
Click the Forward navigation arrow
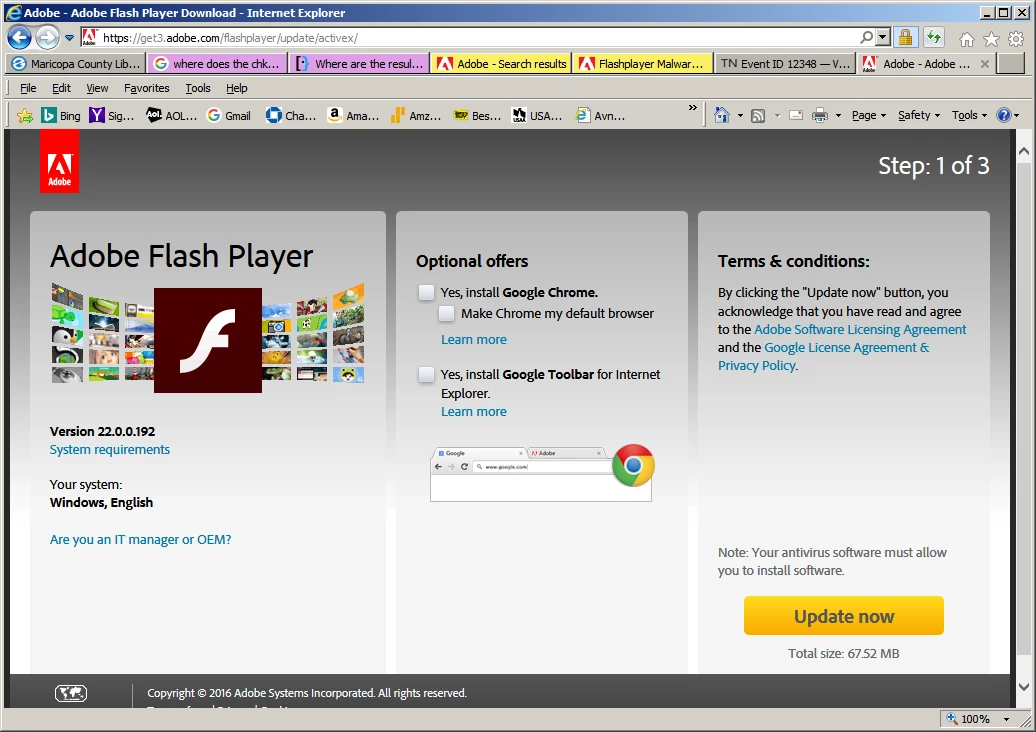[x=47, y=38]
